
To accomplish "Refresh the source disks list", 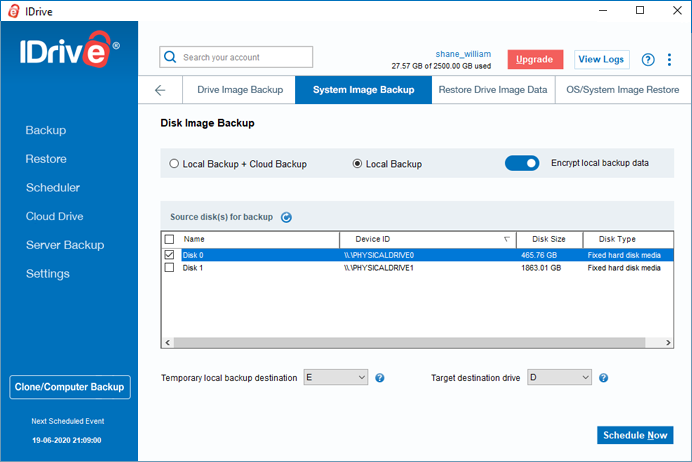I will coord(286,217).
